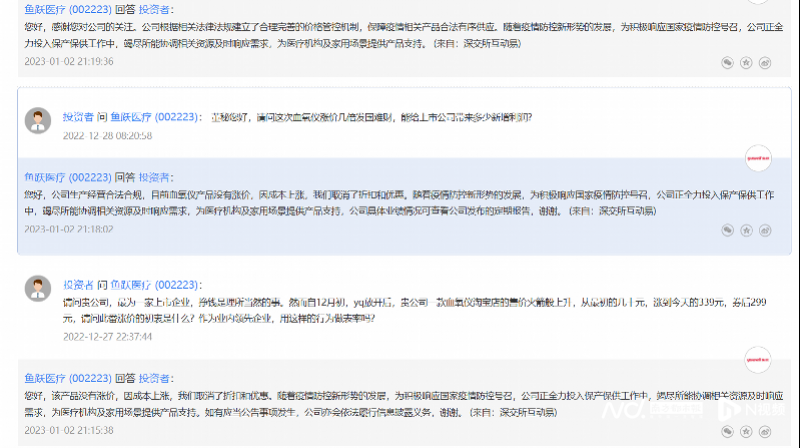Click 投资者 link in top reply header
Screen dimensions: 800x448
[154, 9]
